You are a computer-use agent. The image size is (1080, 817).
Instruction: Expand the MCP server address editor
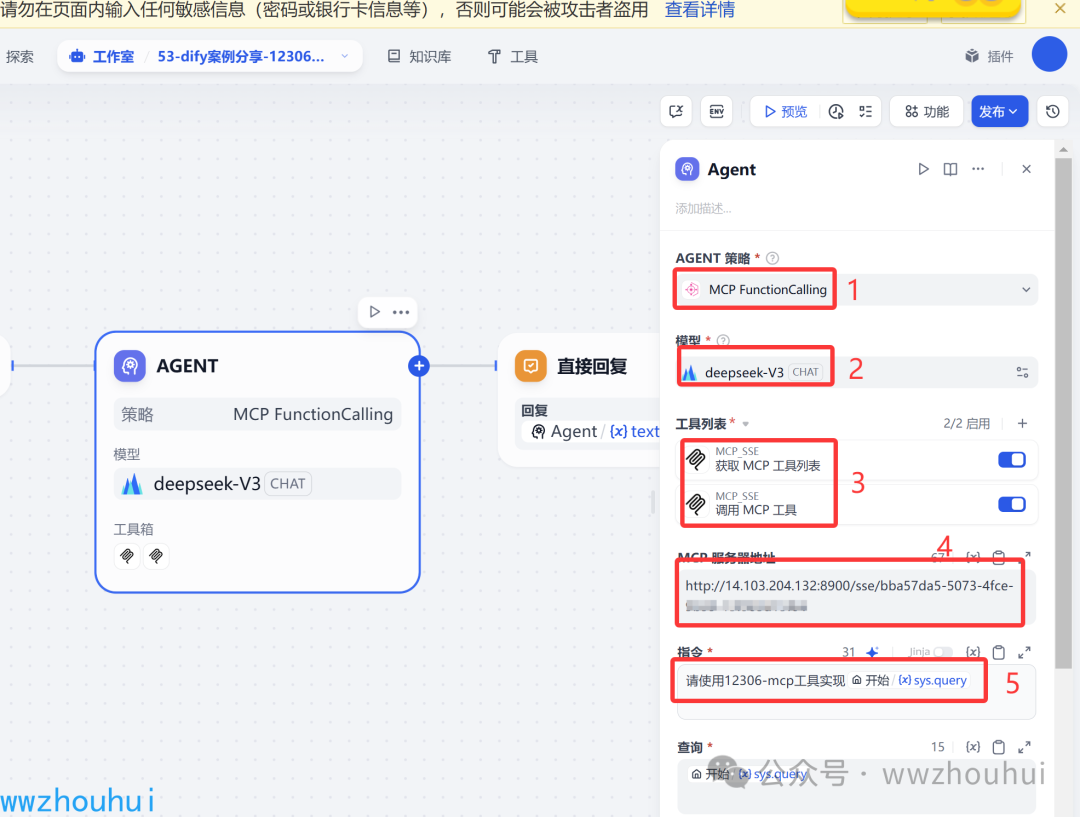1025,556
